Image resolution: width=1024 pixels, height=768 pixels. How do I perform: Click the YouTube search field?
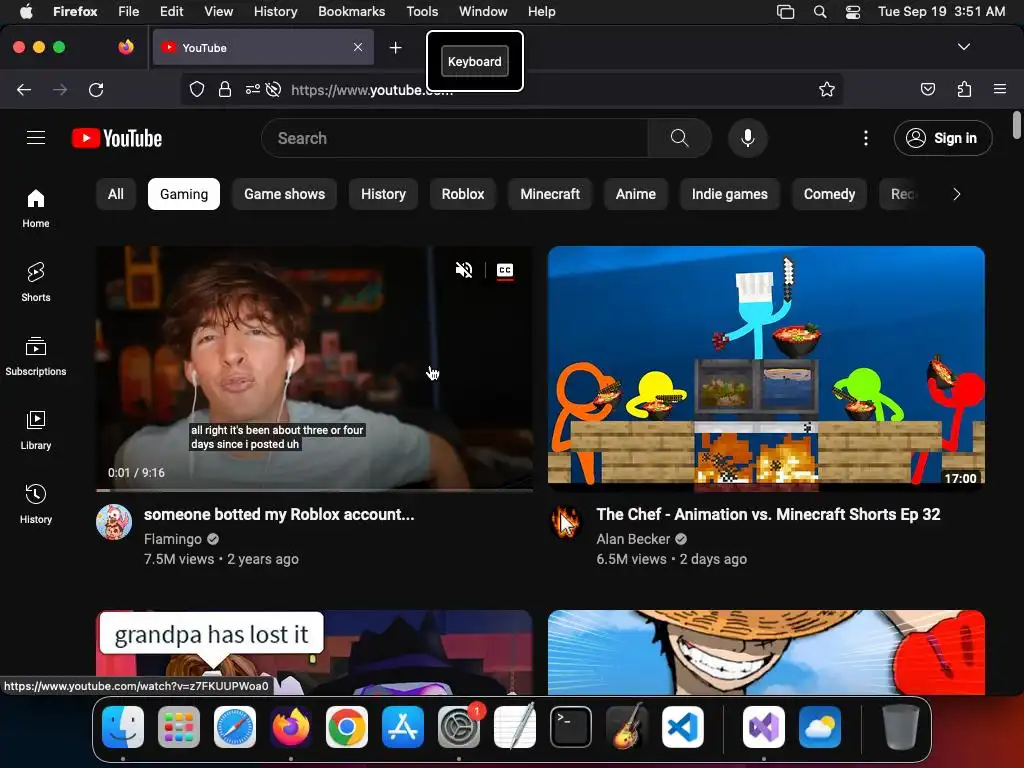455,138
